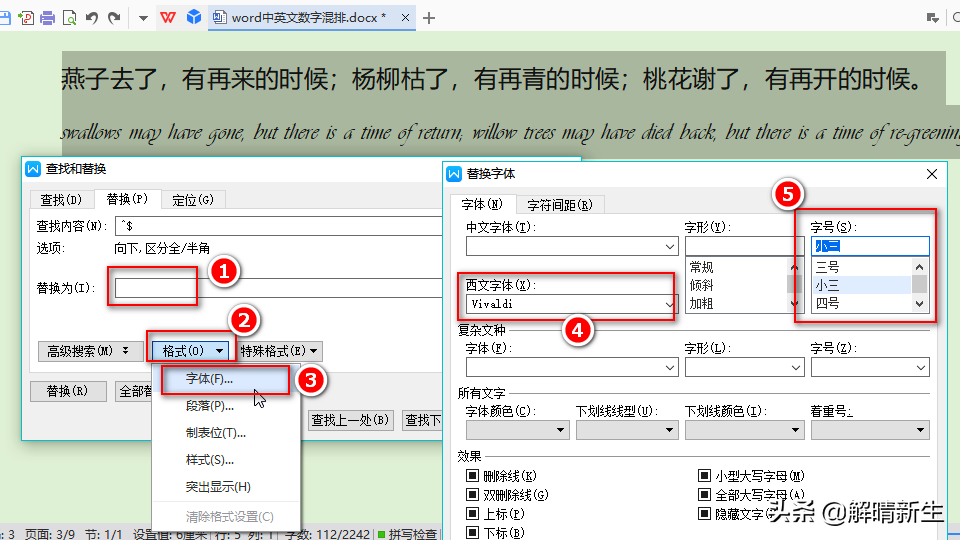This screenshot has height=540, width=960.
Task: Switch to 查找(D) tab
Action: pos(61,200)
